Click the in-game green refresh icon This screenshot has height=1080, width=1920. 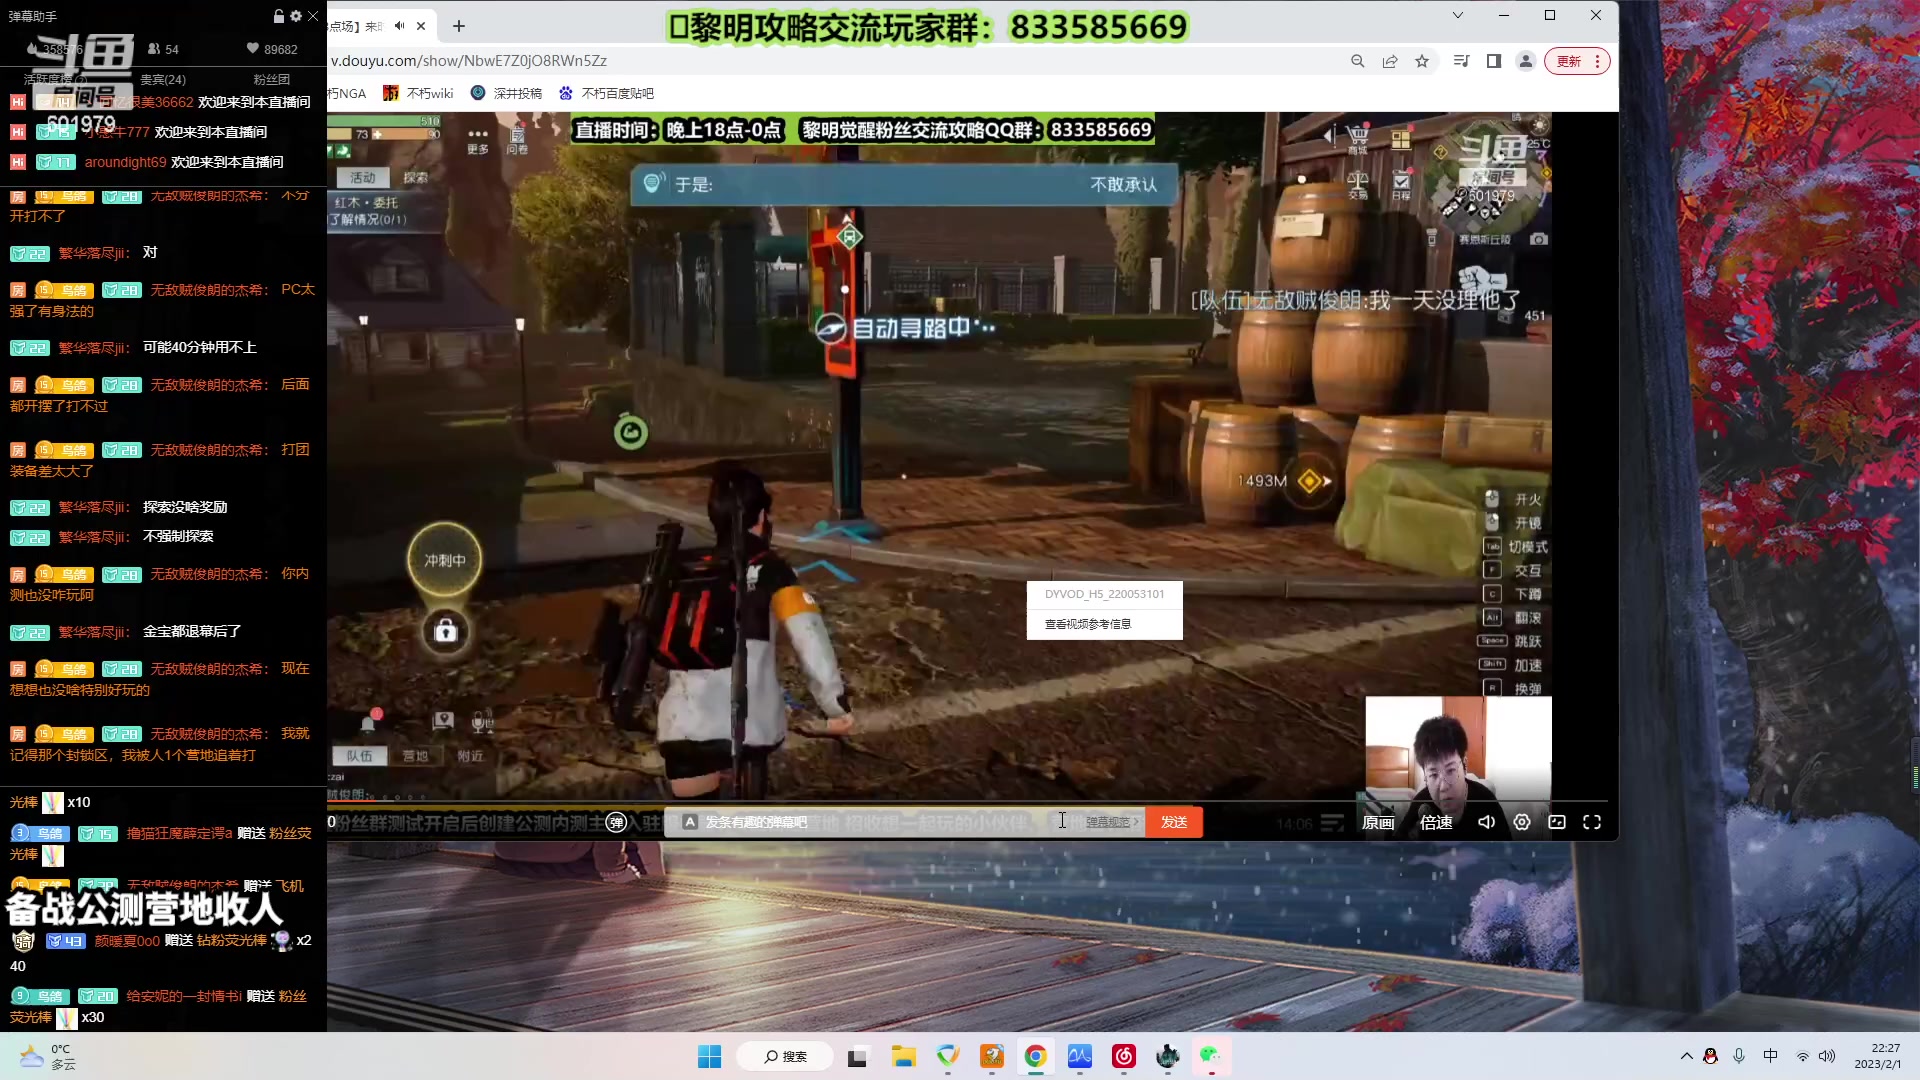pyautogui.click(x=631, y=433)
